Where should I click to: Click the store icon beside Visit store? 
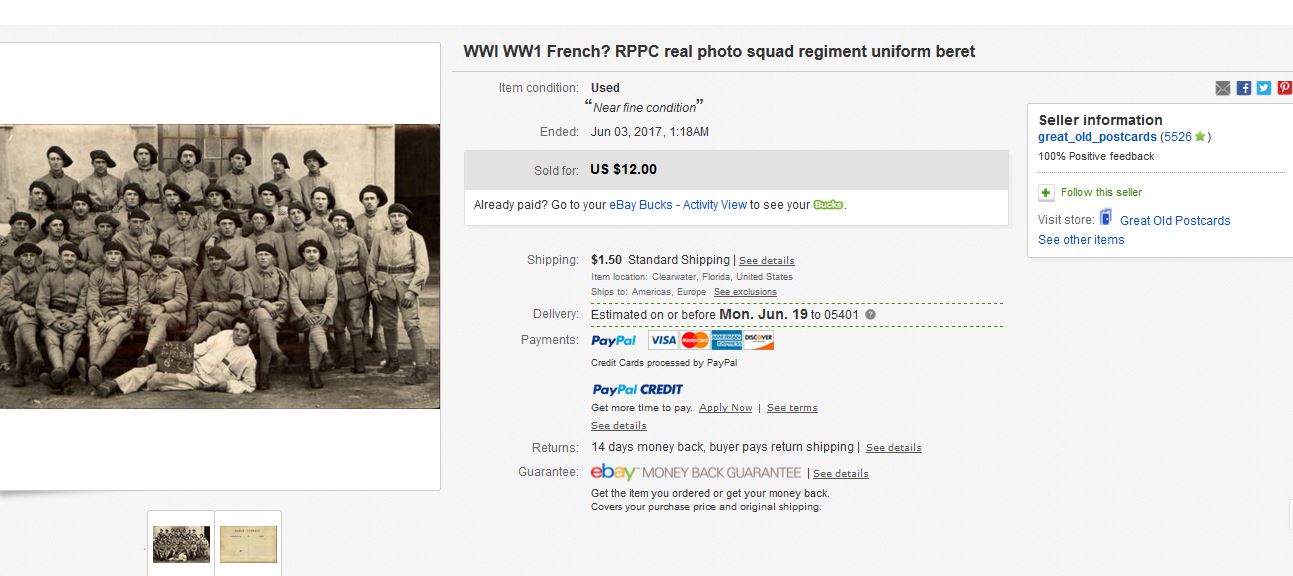tap(1106, 218)
